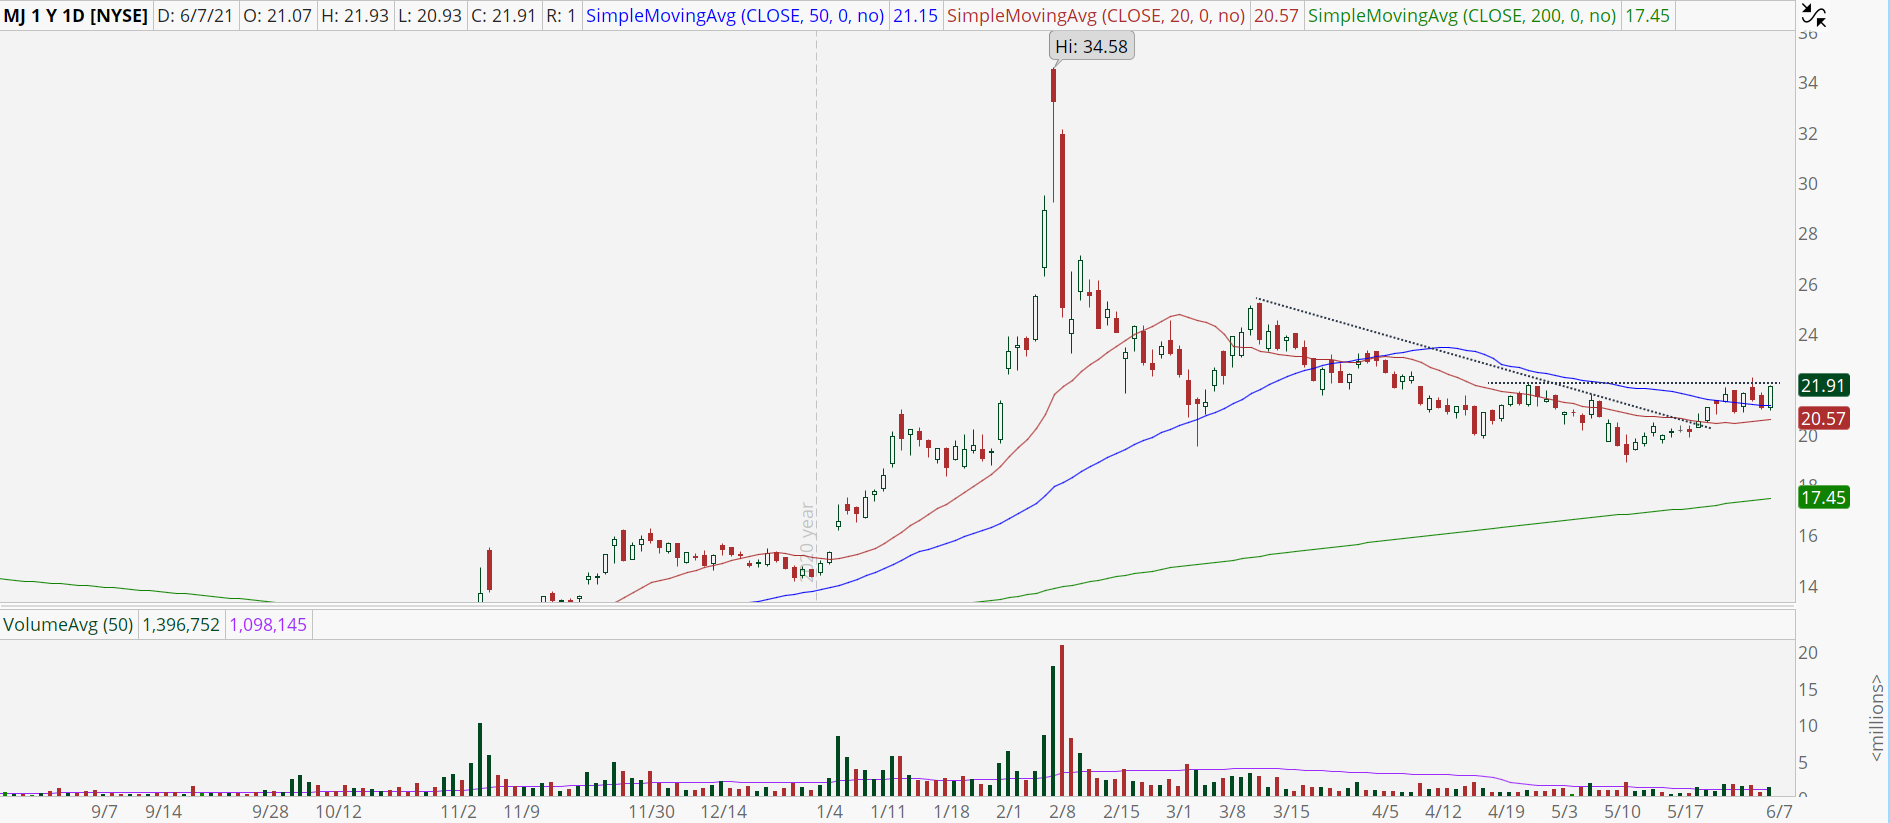Click the R: 1 readout in header
This screenshot has height=823, width=1890.
click(561, 16)
